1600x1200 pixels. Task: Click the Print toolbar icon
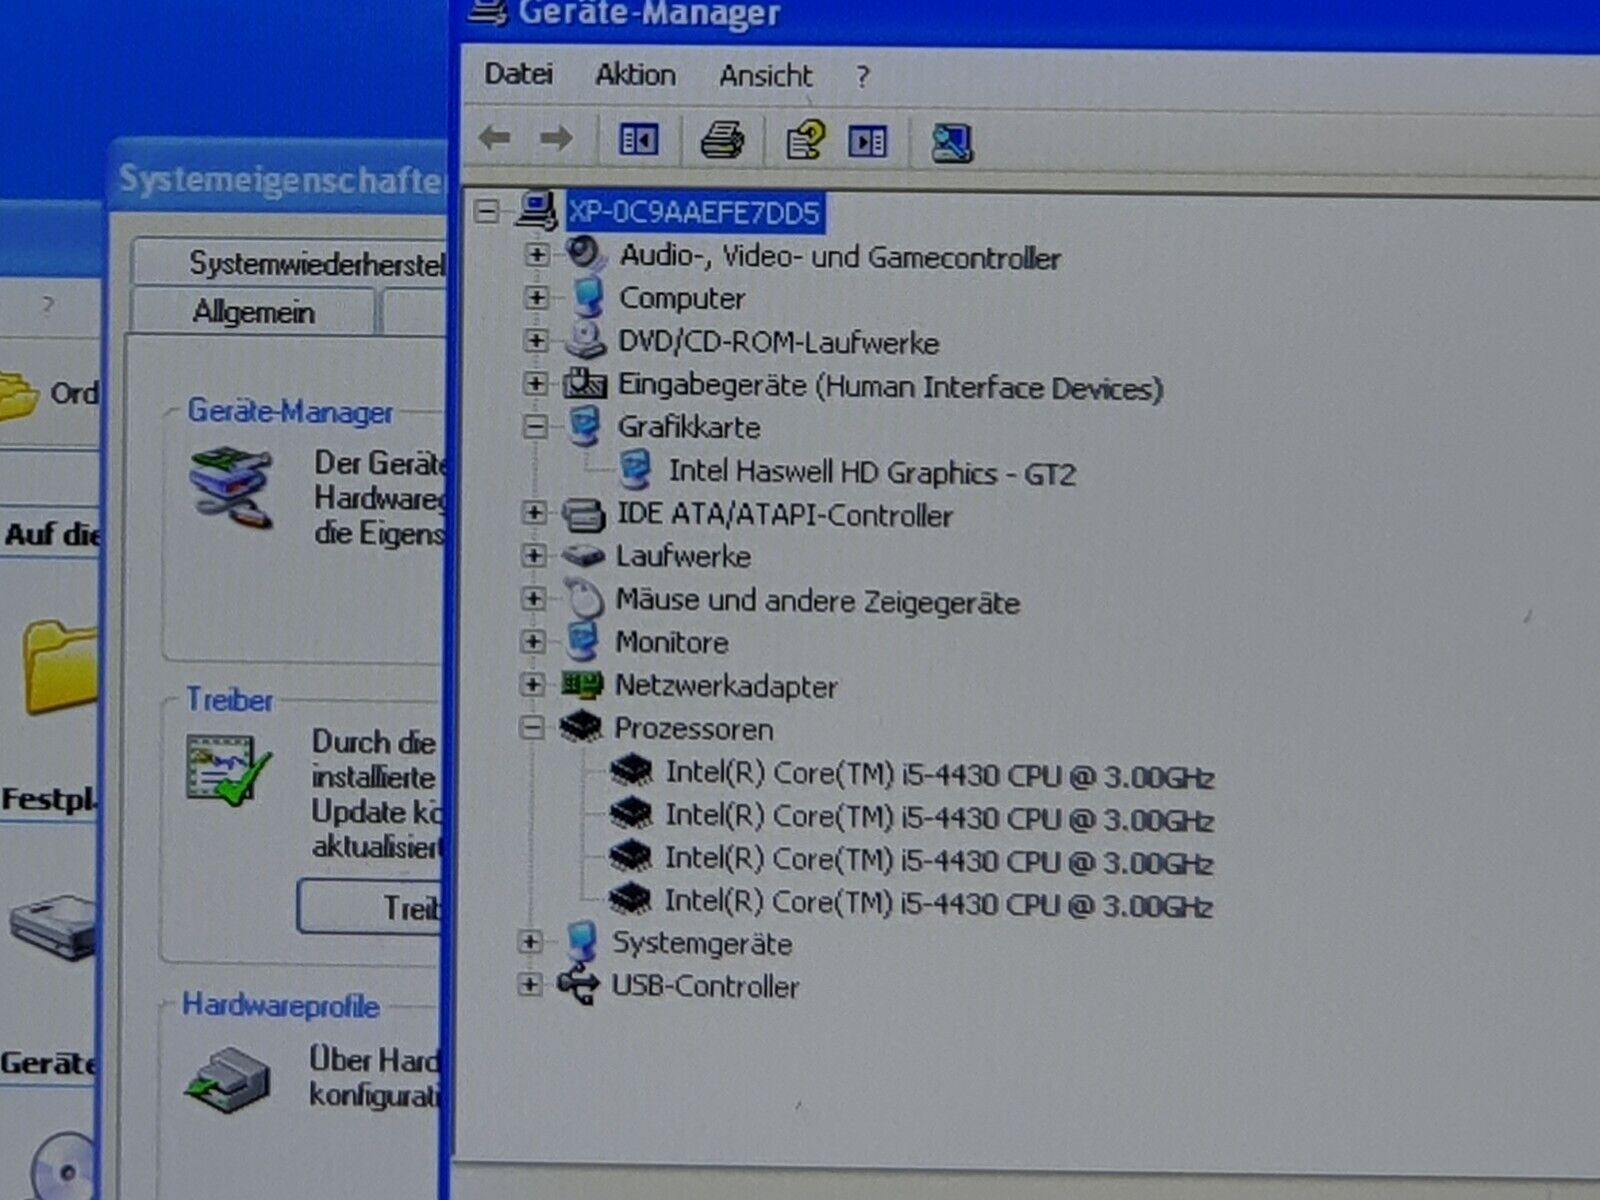tap(722, 140)
